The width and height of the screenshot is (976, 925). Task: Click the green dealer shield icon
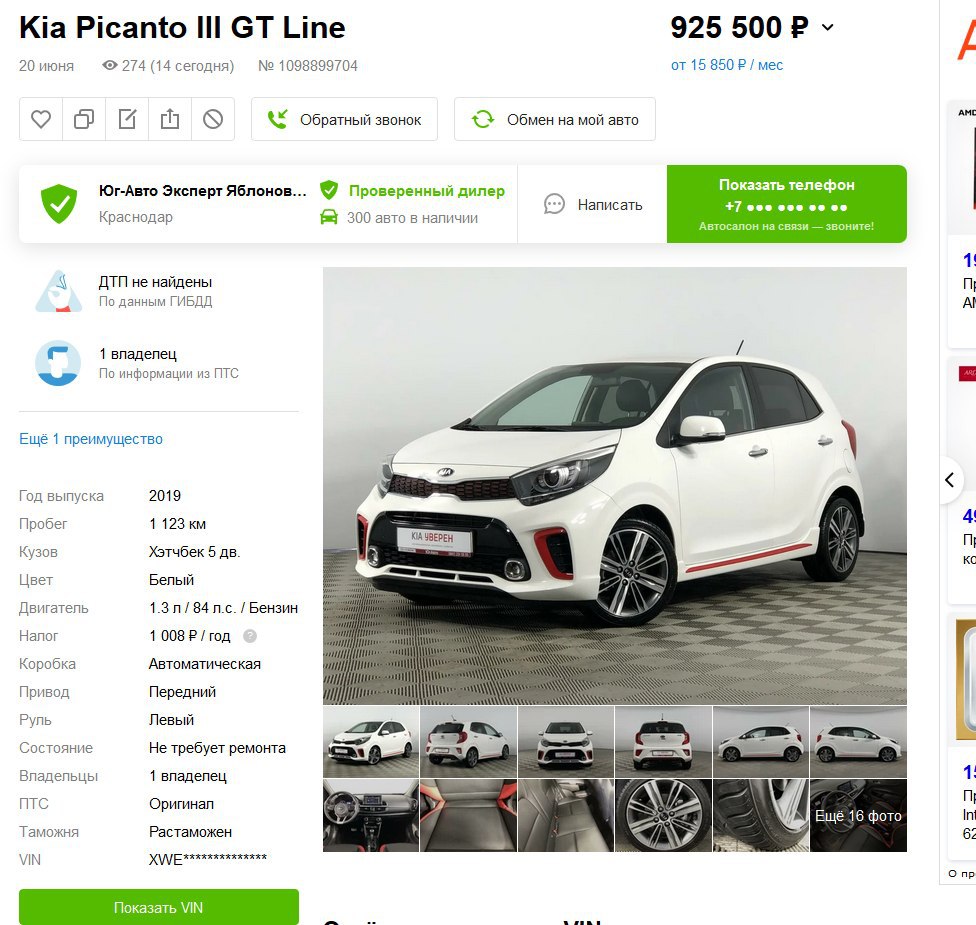(x=59, y=204)
